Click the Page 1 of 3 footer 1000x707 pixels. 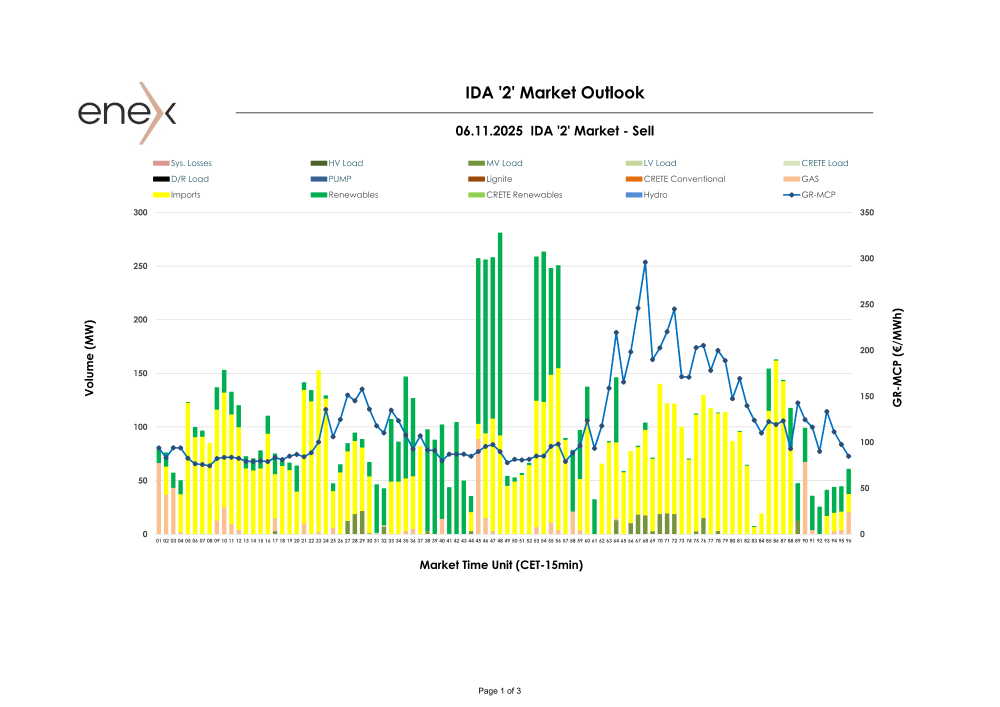pyautogui.click(x=500, y=691)
